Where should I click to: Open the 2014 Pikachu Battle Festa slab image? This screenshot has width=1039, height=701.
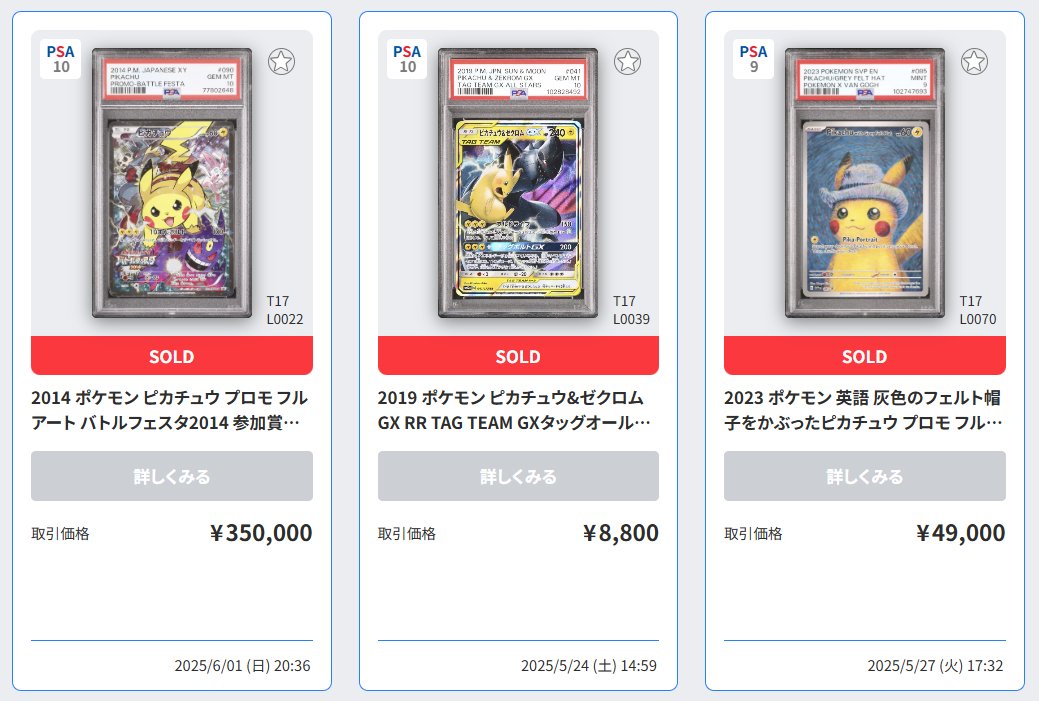click(172, 182)
